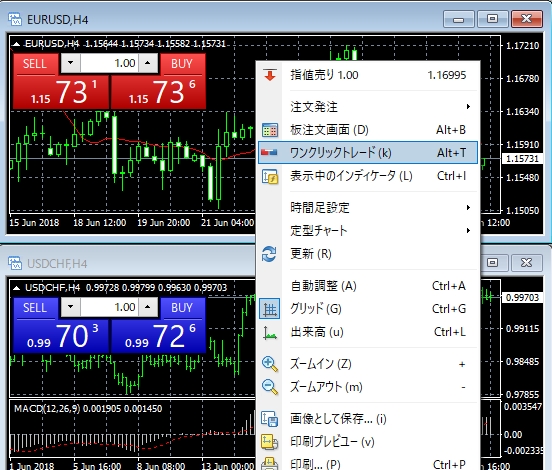
Task: Collapse EURUSD one-click panel triangle
Action: point(16,44)
